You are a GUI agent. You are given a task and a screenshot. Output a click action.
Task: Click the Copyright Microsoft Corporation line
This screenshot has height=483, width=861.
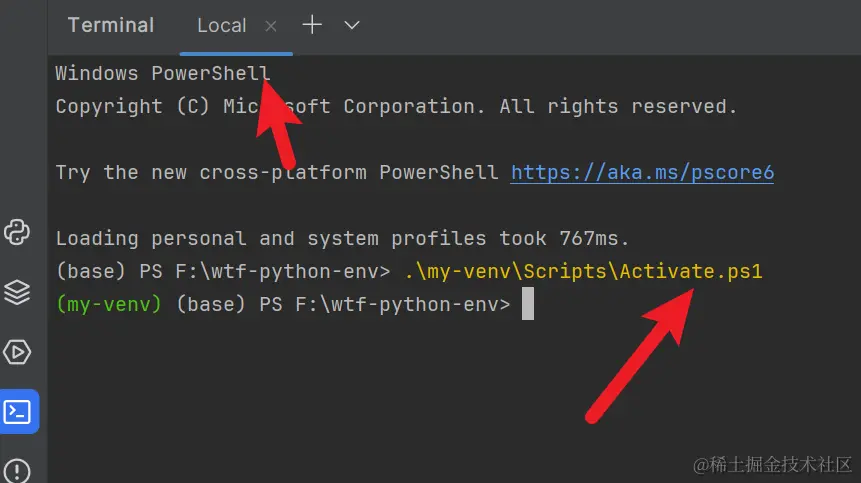[x=396, y=106]
